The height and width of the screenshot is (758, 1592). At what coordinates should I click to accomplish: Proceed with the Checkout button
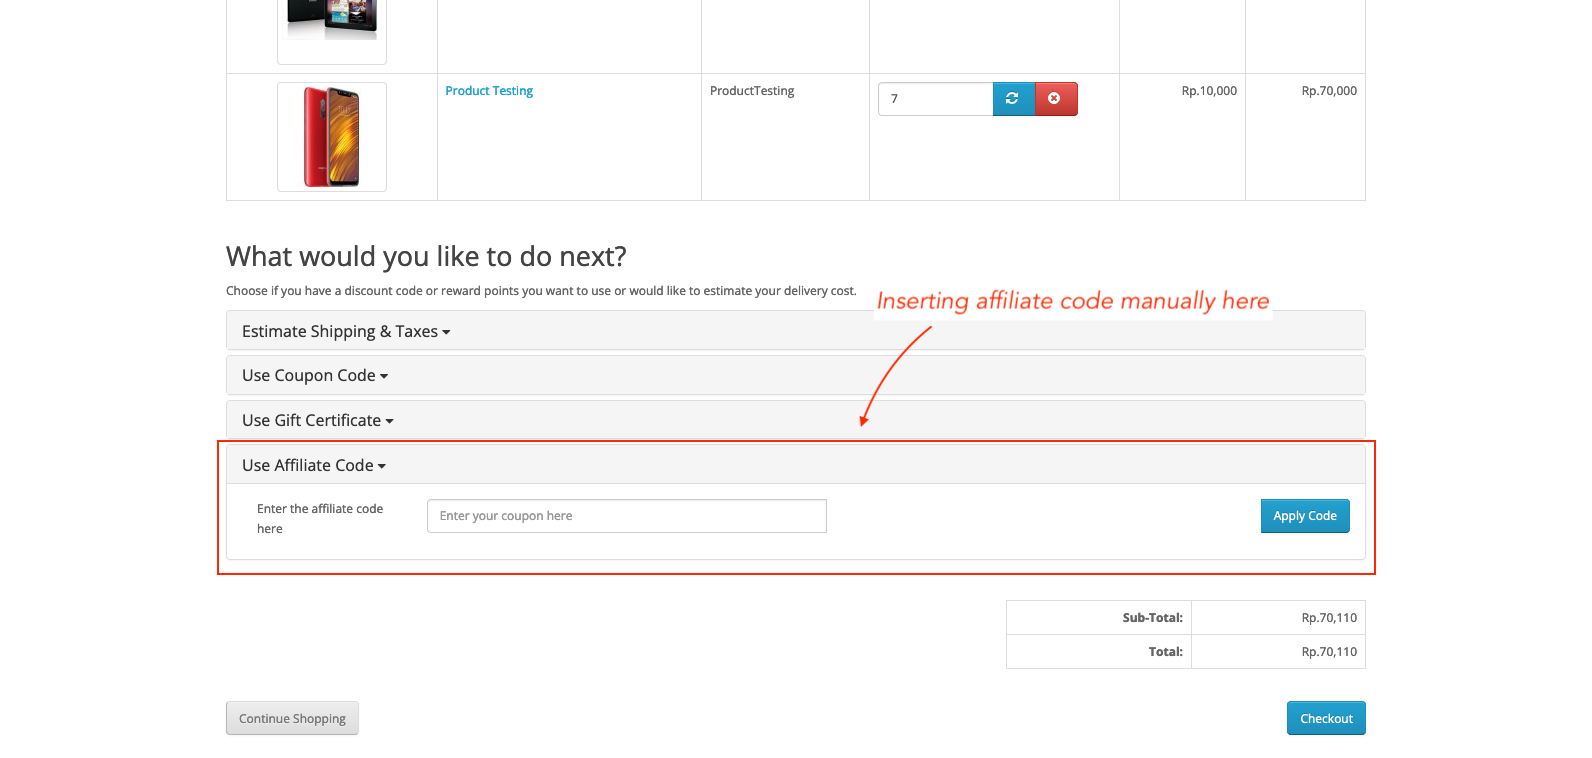pyautogui.click(x=1325, y=718)
